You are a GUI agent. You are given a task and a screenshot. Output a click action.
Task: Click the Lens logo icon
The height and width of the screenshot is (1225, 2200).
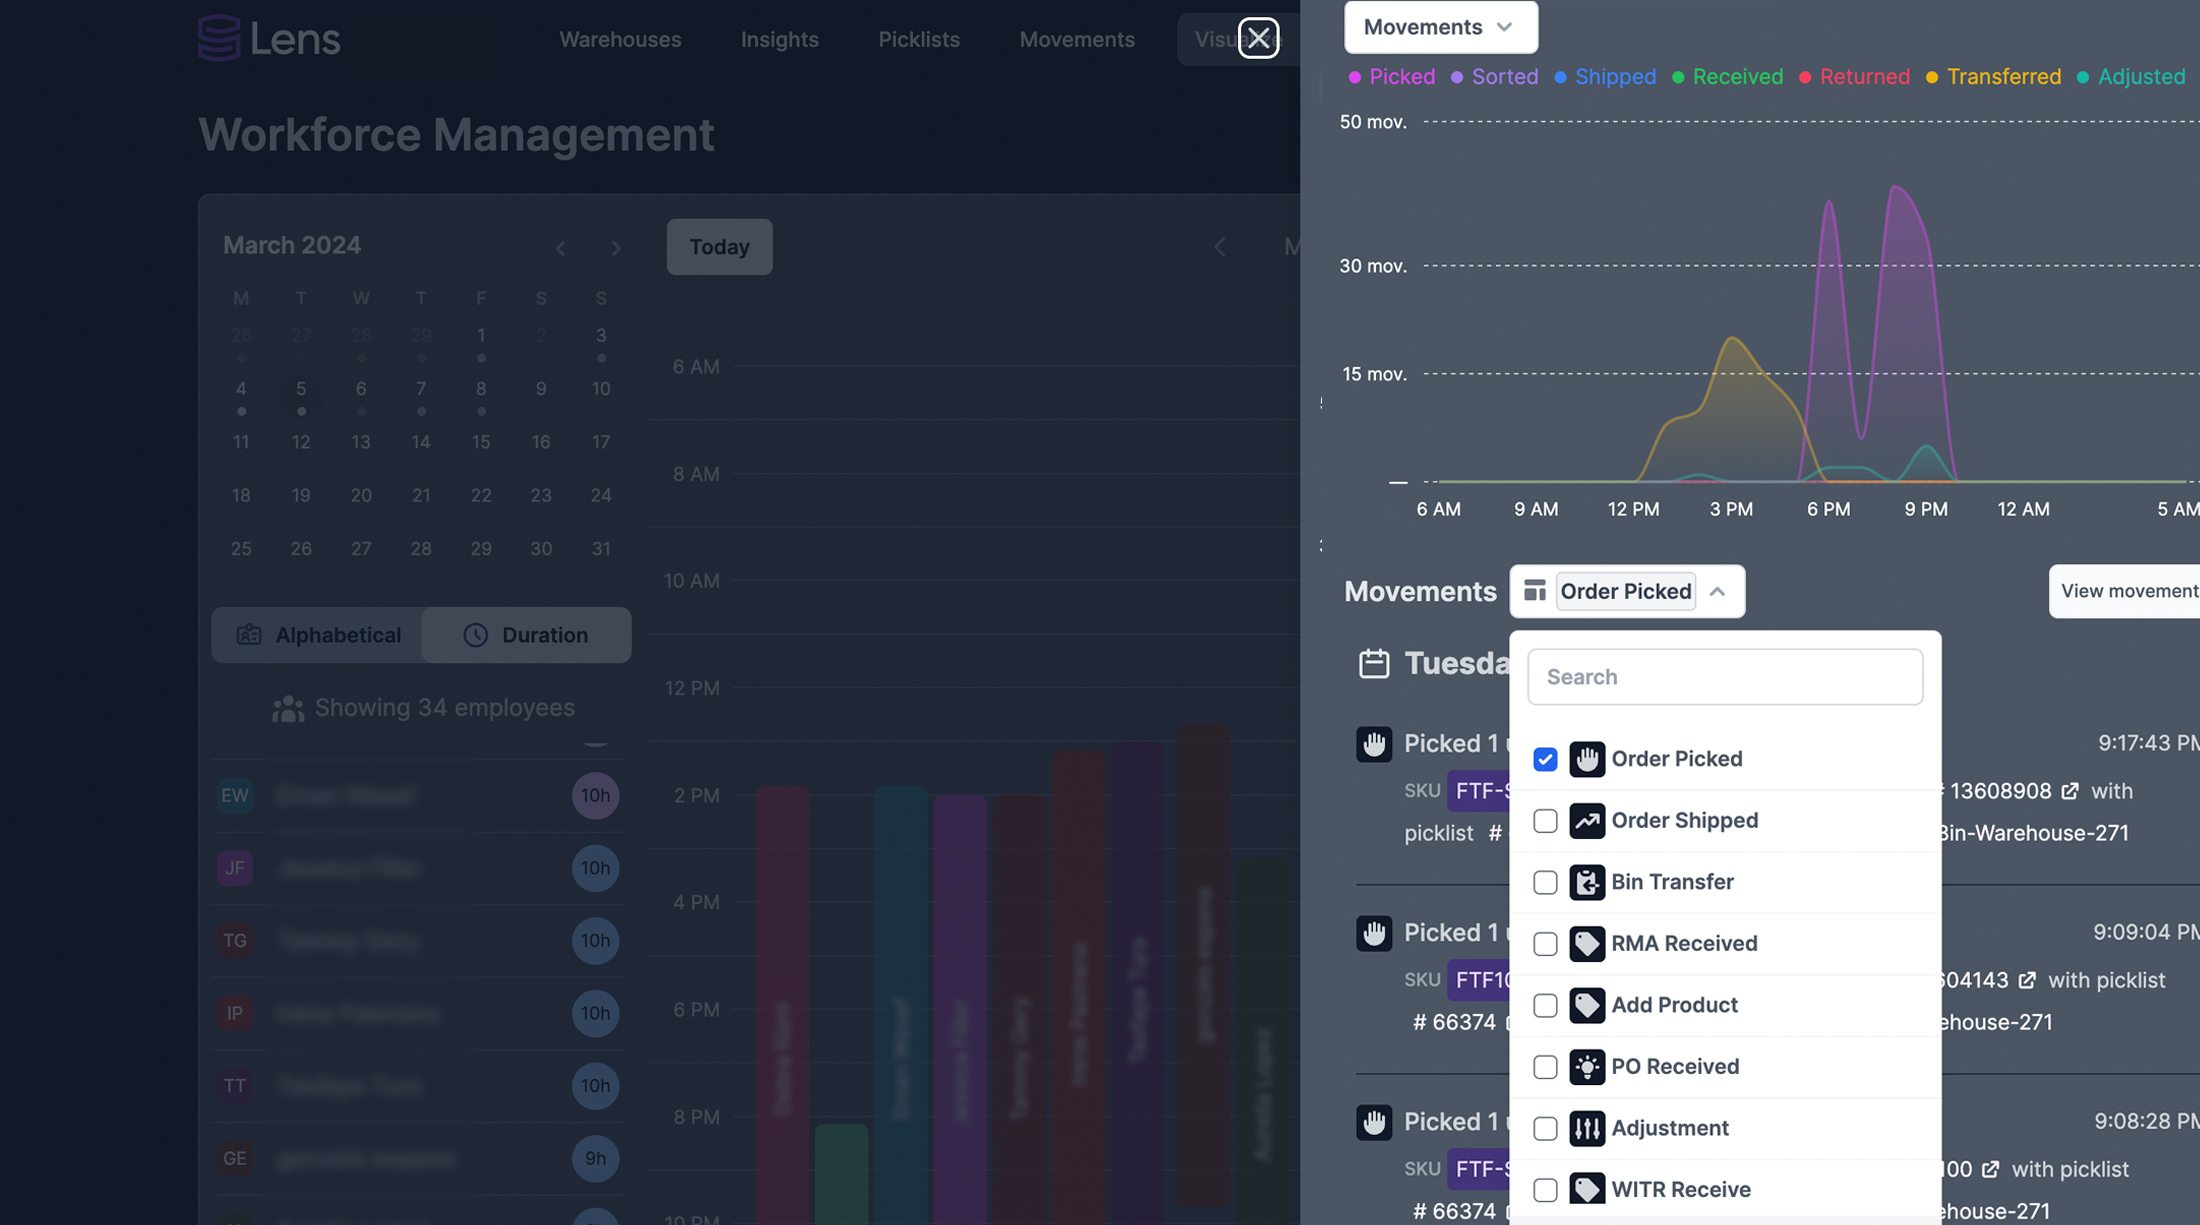pos(218,38)
